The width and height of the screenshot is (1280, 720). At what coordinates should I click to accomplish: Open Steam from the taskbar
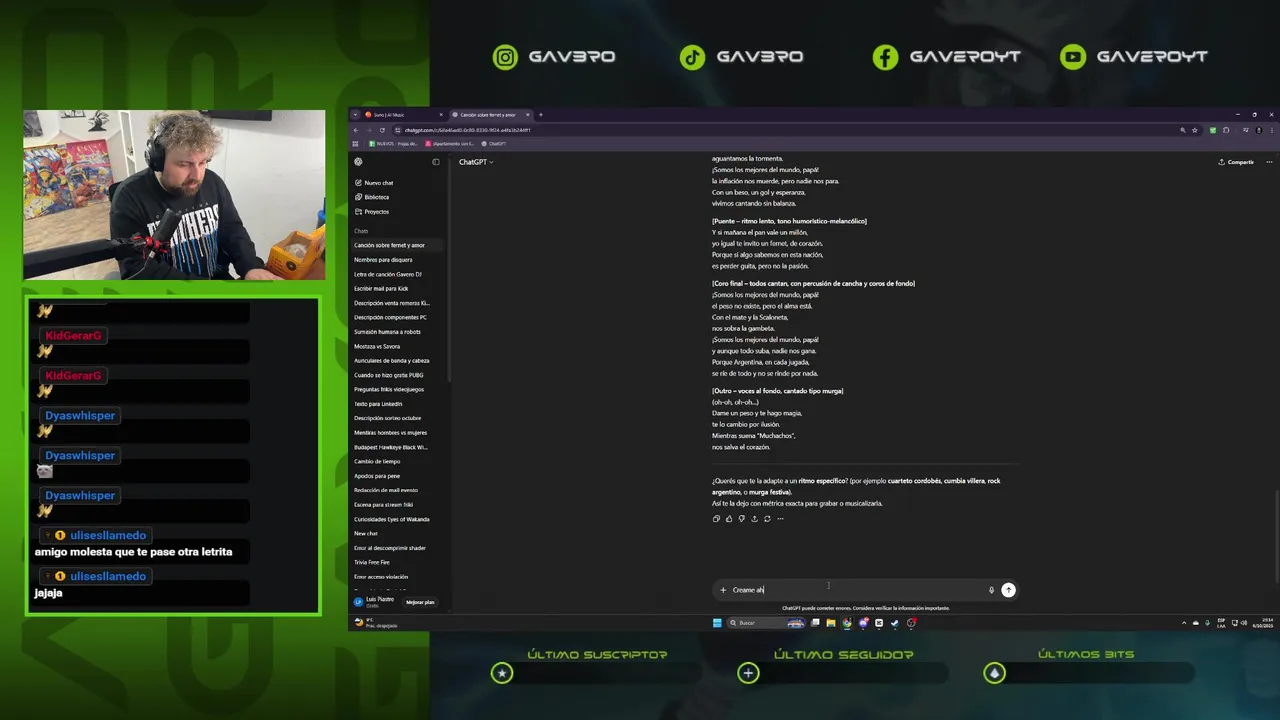tap(895, 623)
